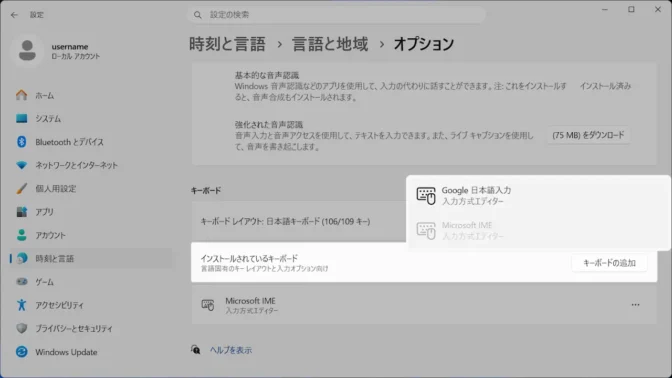Click the 時刻と言語 globe clock icon
672x378 pixels.
tap(21, 258)
